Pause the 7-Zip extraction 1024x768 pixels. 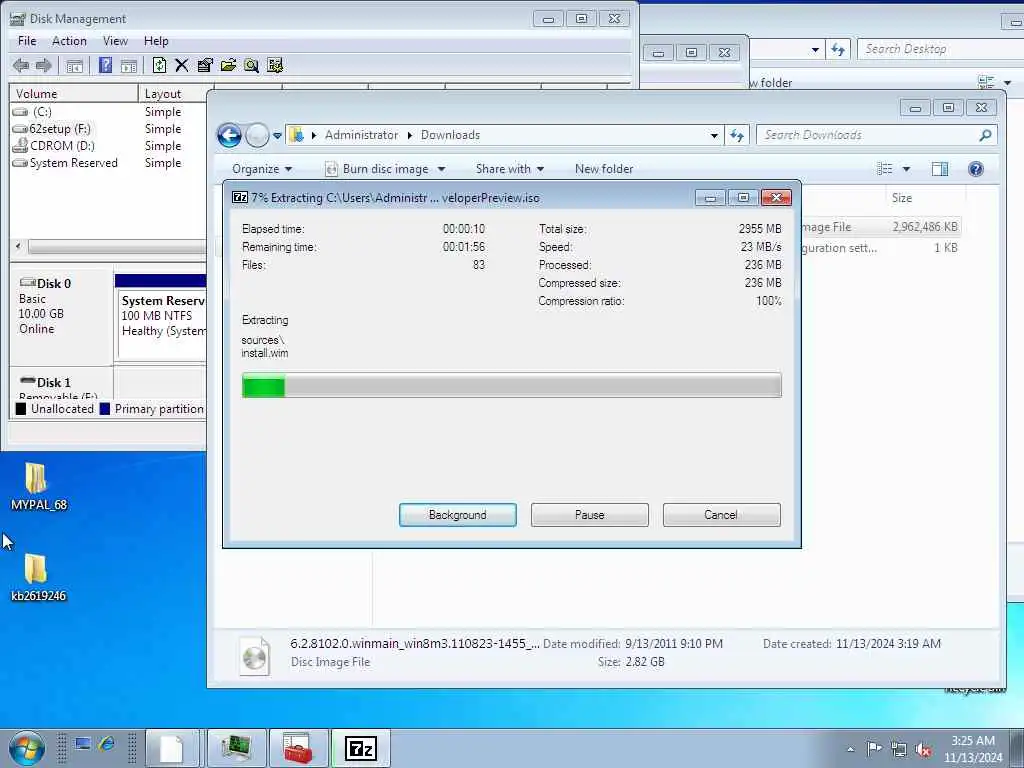(x=590, y=515)
